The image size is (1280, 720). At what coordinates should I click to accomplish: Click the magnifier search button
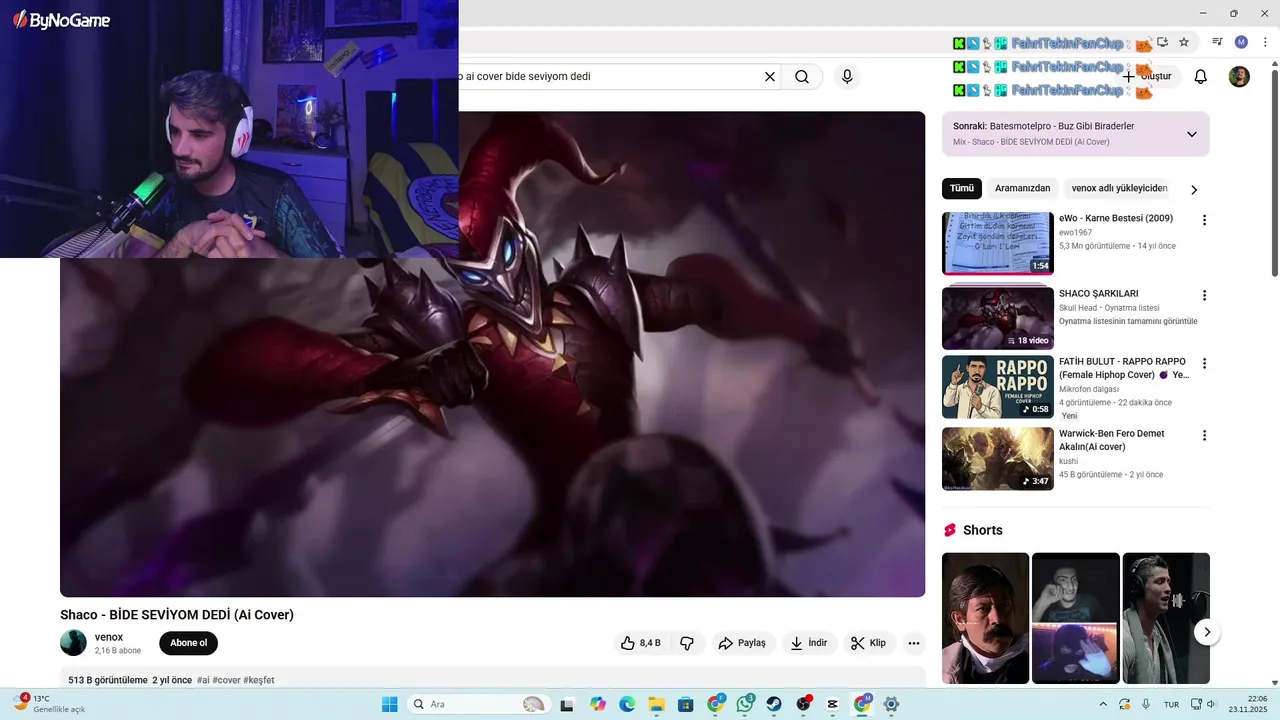click(x=802, y=77)
